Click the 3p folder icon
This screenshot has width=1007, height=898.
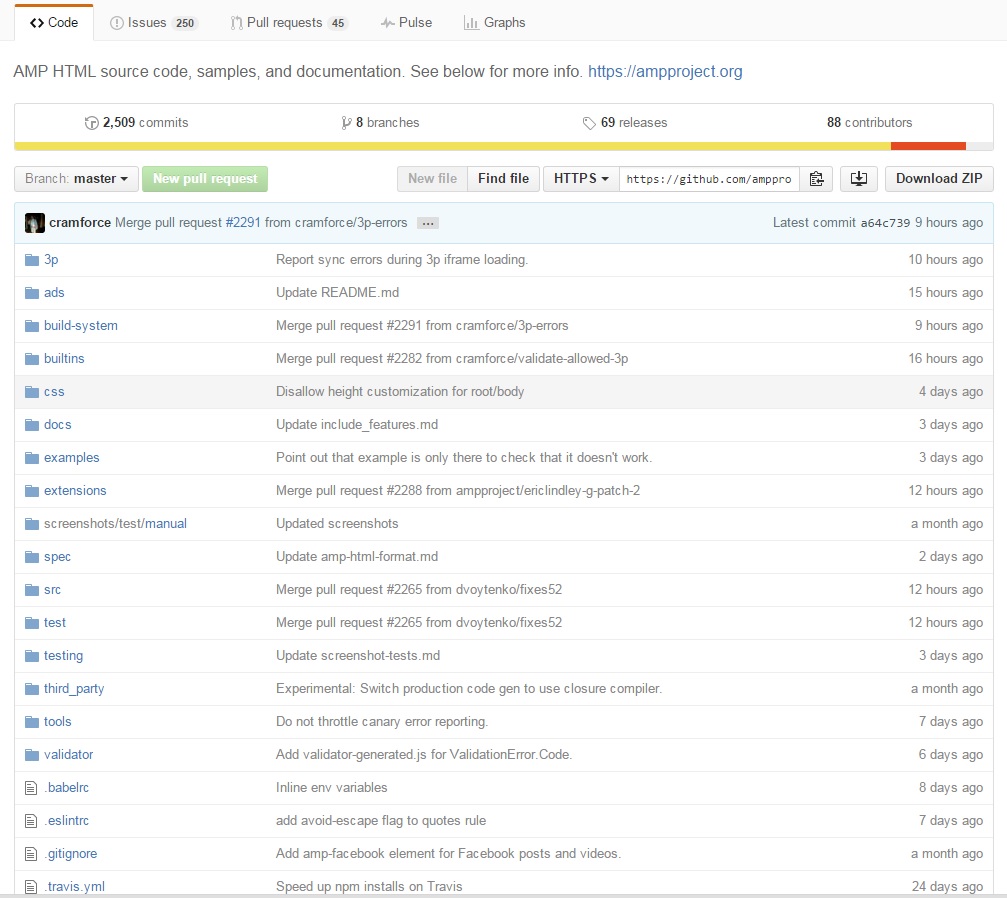(x=32, y=260)
